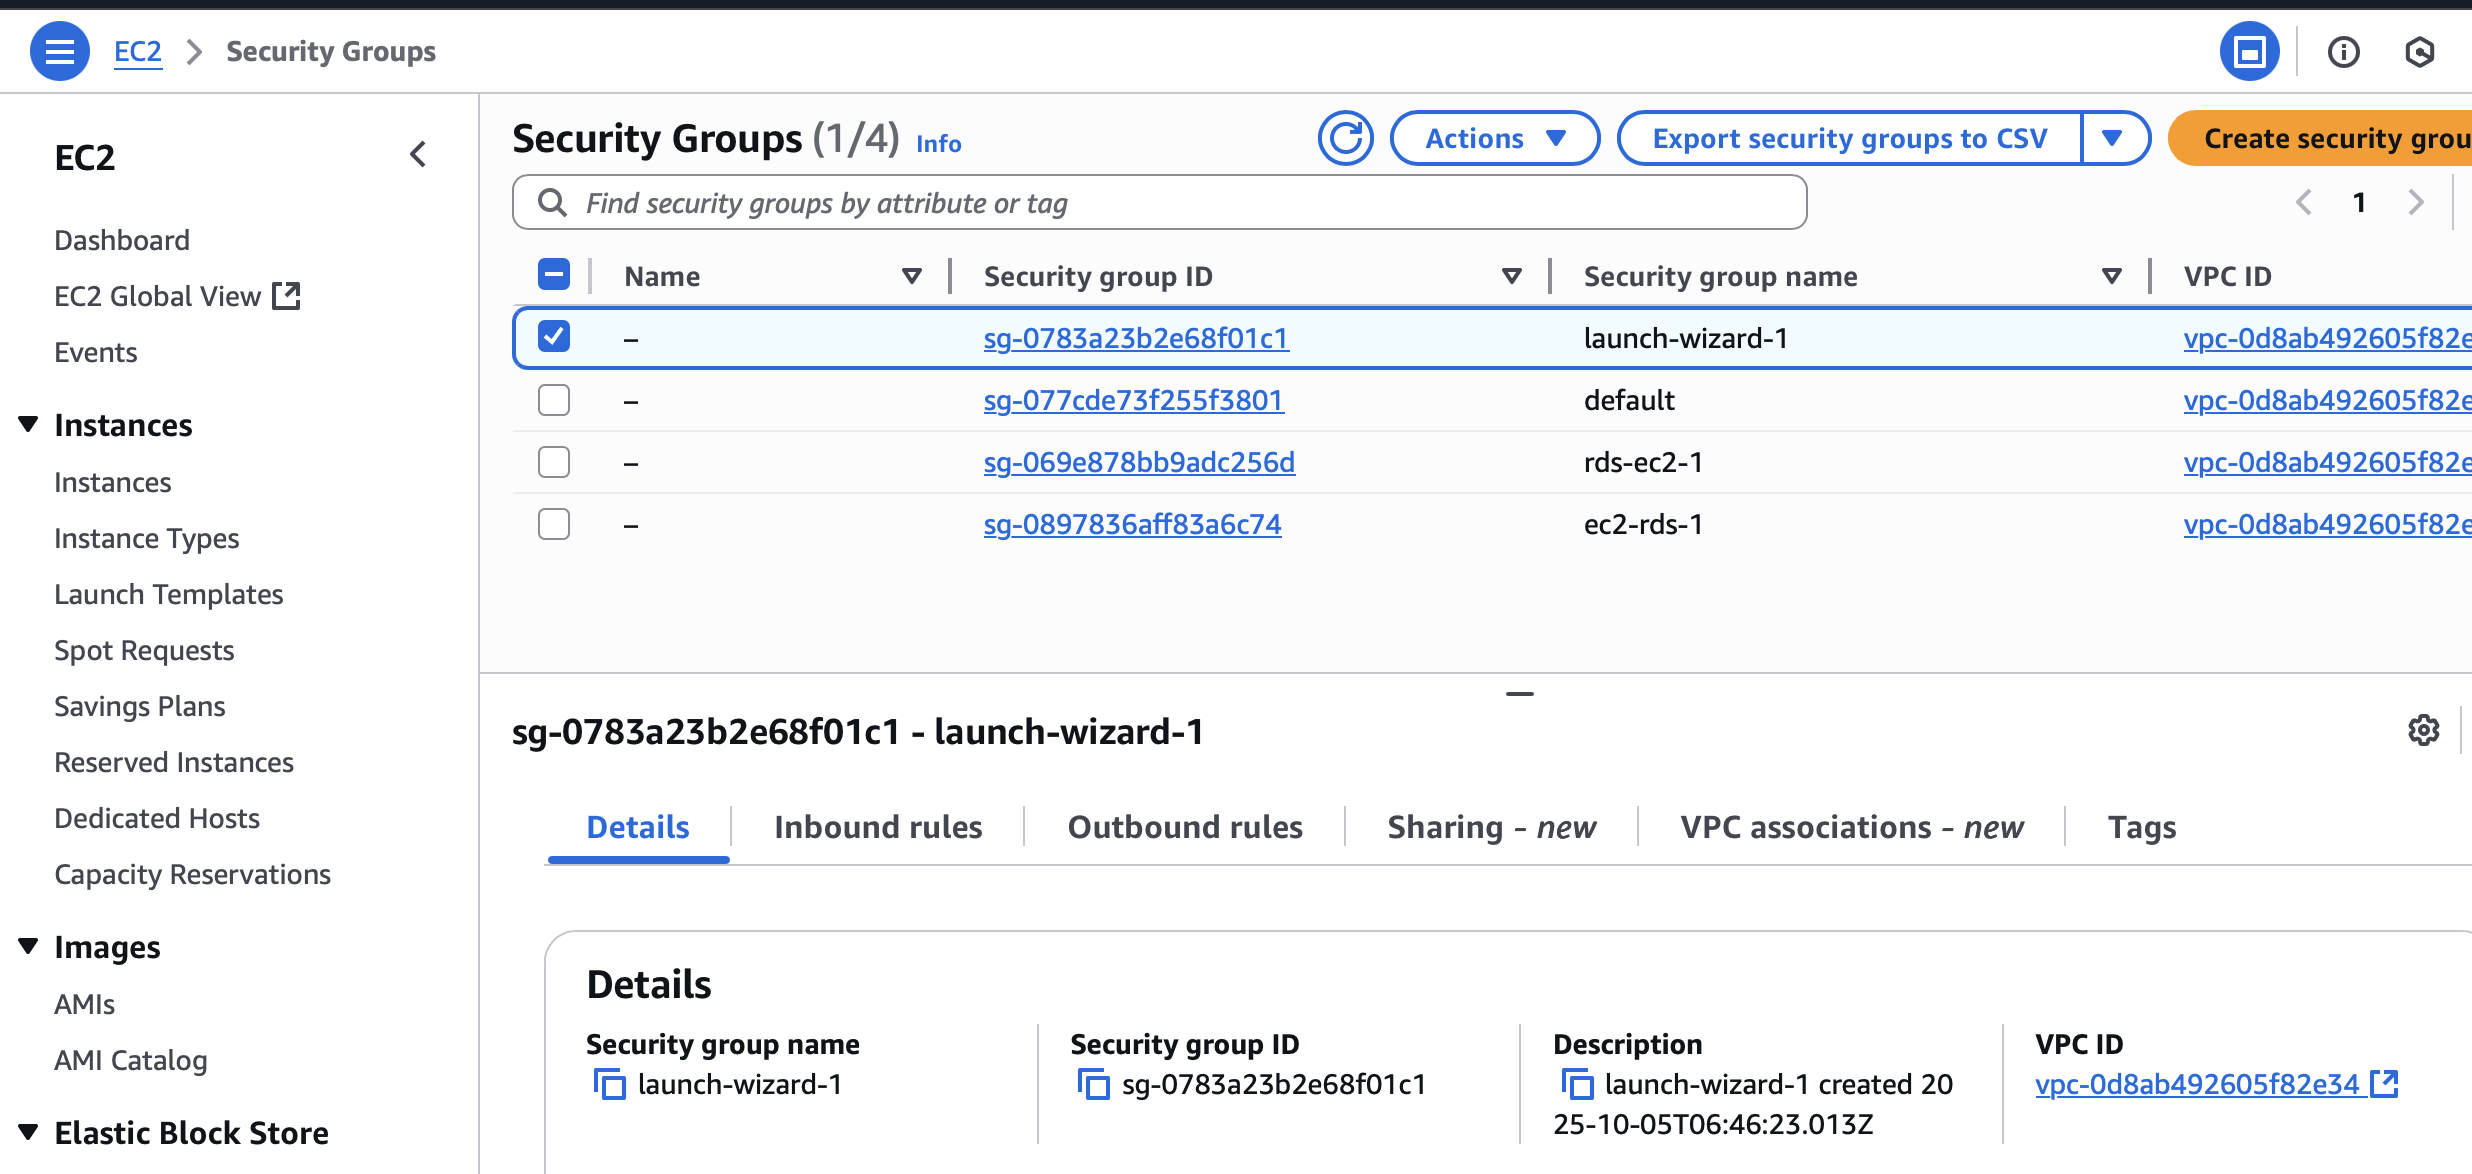The width and height of the screenshot is (2472, 1174).
Task: Uncheck the launch-wizard-1 row checkbox
Action: pos(554,337)
